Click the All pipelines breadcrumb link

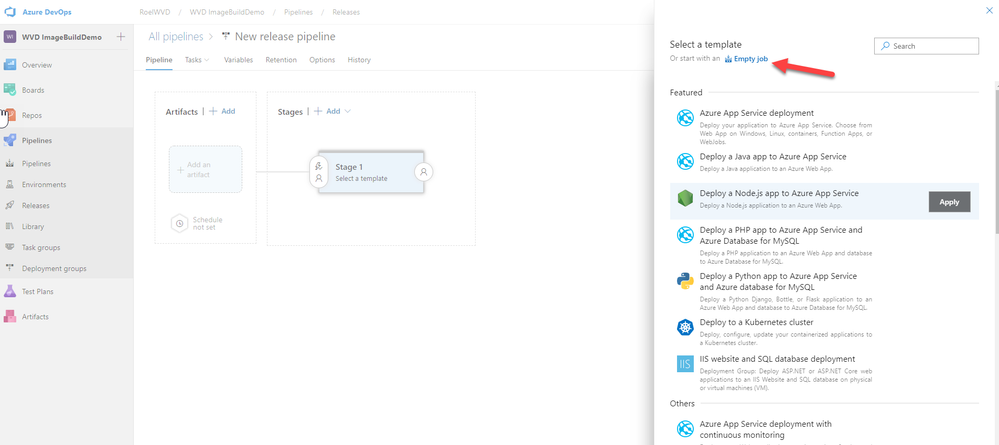click(176, 37)
